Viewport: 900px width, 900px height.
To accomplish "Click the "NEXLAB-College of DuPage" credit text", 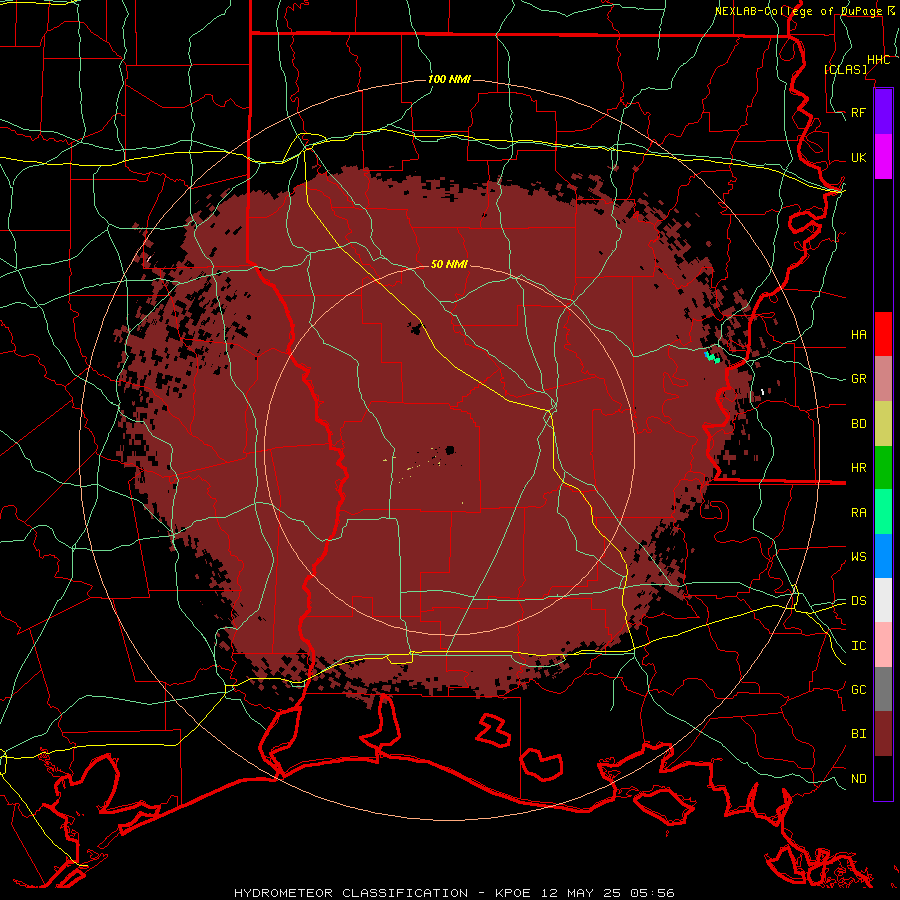I will [798, 11].
